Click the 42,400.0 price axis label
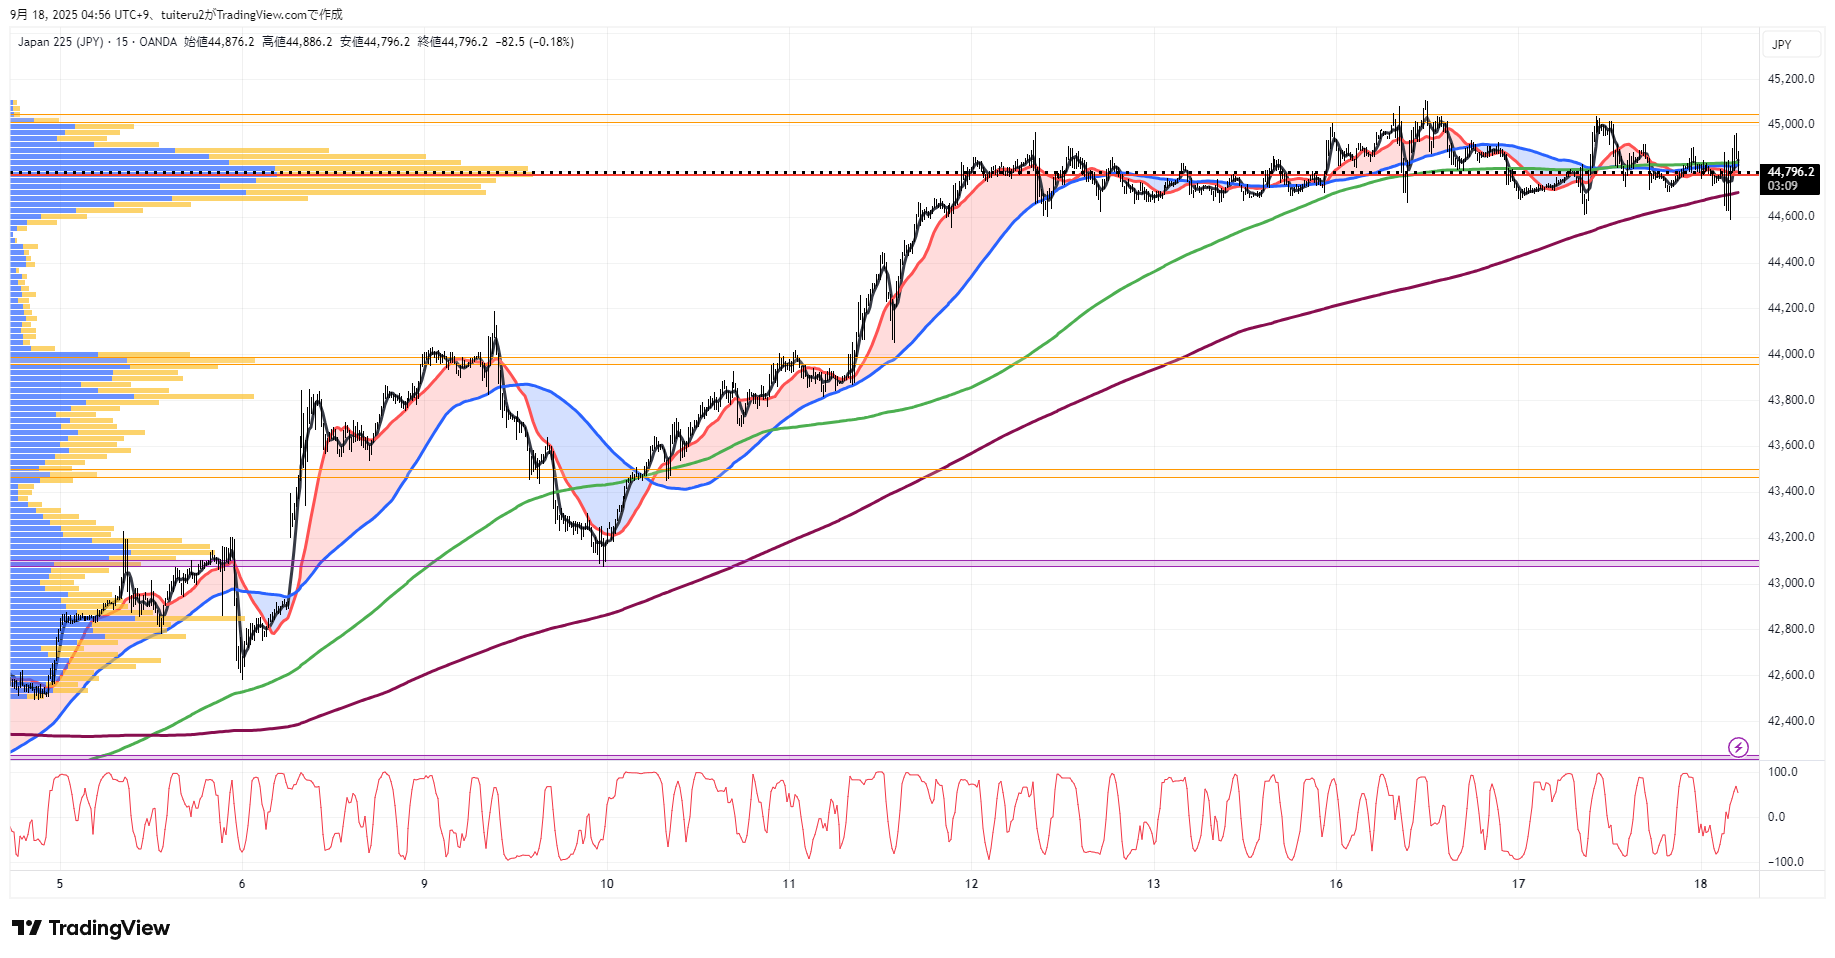 pyautogui.click(x=1791, y=721)
